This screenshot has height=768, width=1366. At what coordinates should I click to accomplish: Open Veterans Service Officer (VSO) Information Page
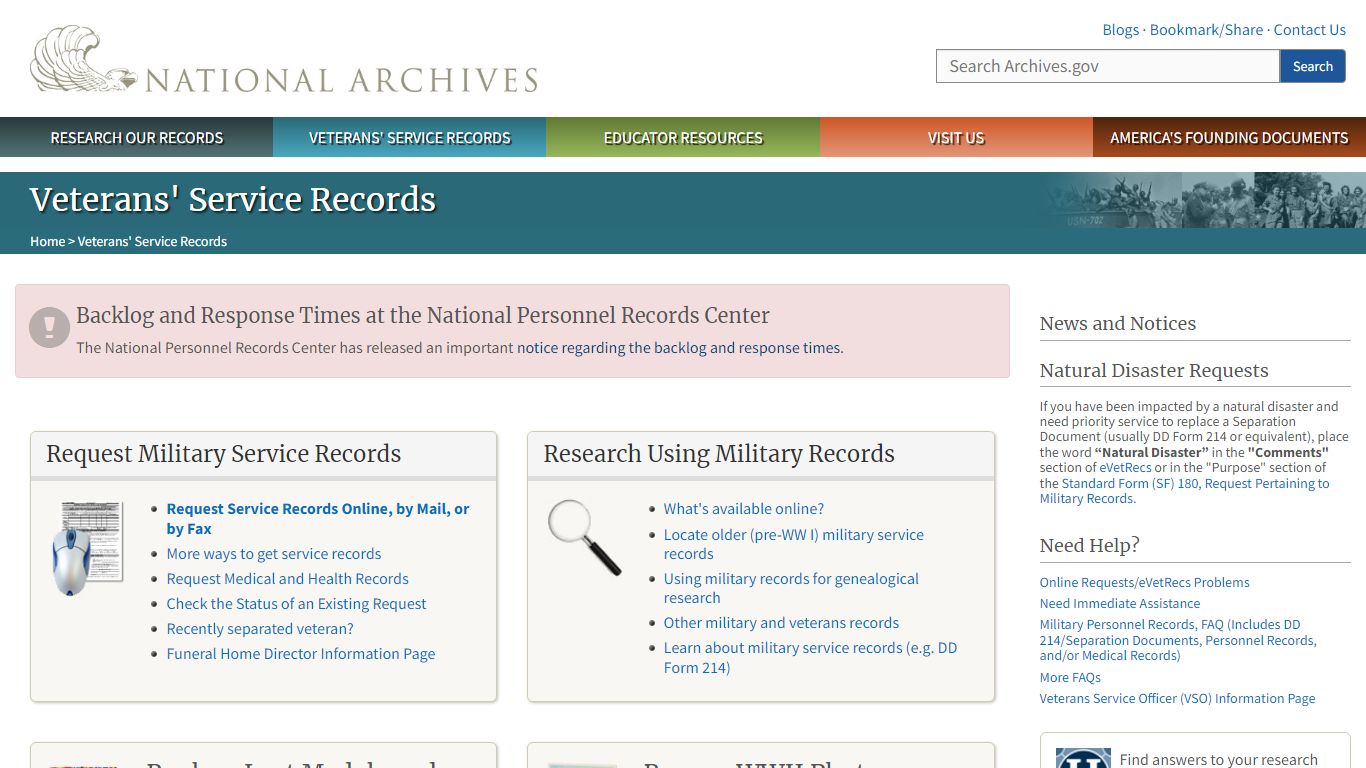(x=1178, y=699)
